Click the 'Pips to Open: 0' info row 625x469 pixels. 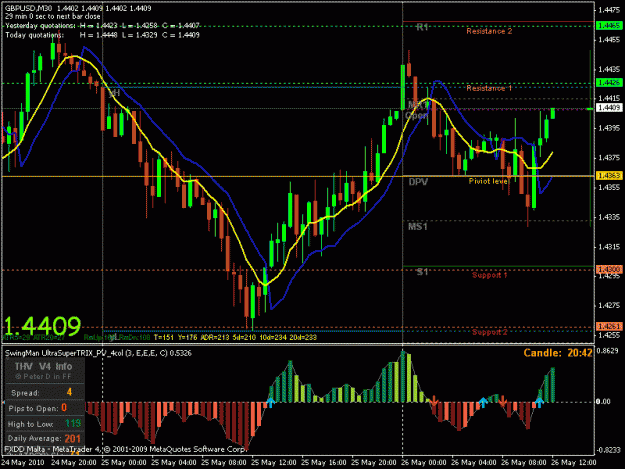click(45, 408)
